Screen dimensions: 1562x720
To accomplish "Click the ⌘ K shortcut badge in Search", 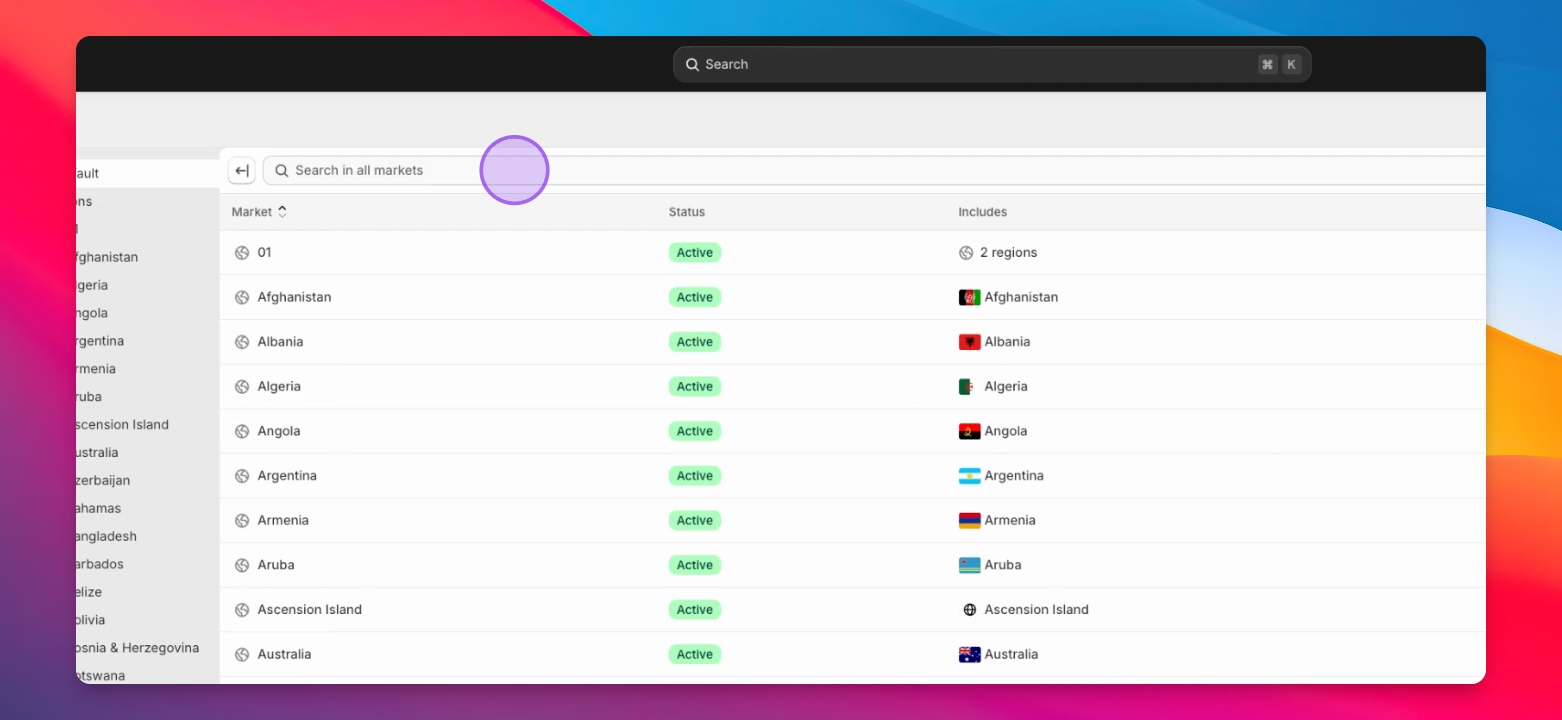I will point(1279,64).
